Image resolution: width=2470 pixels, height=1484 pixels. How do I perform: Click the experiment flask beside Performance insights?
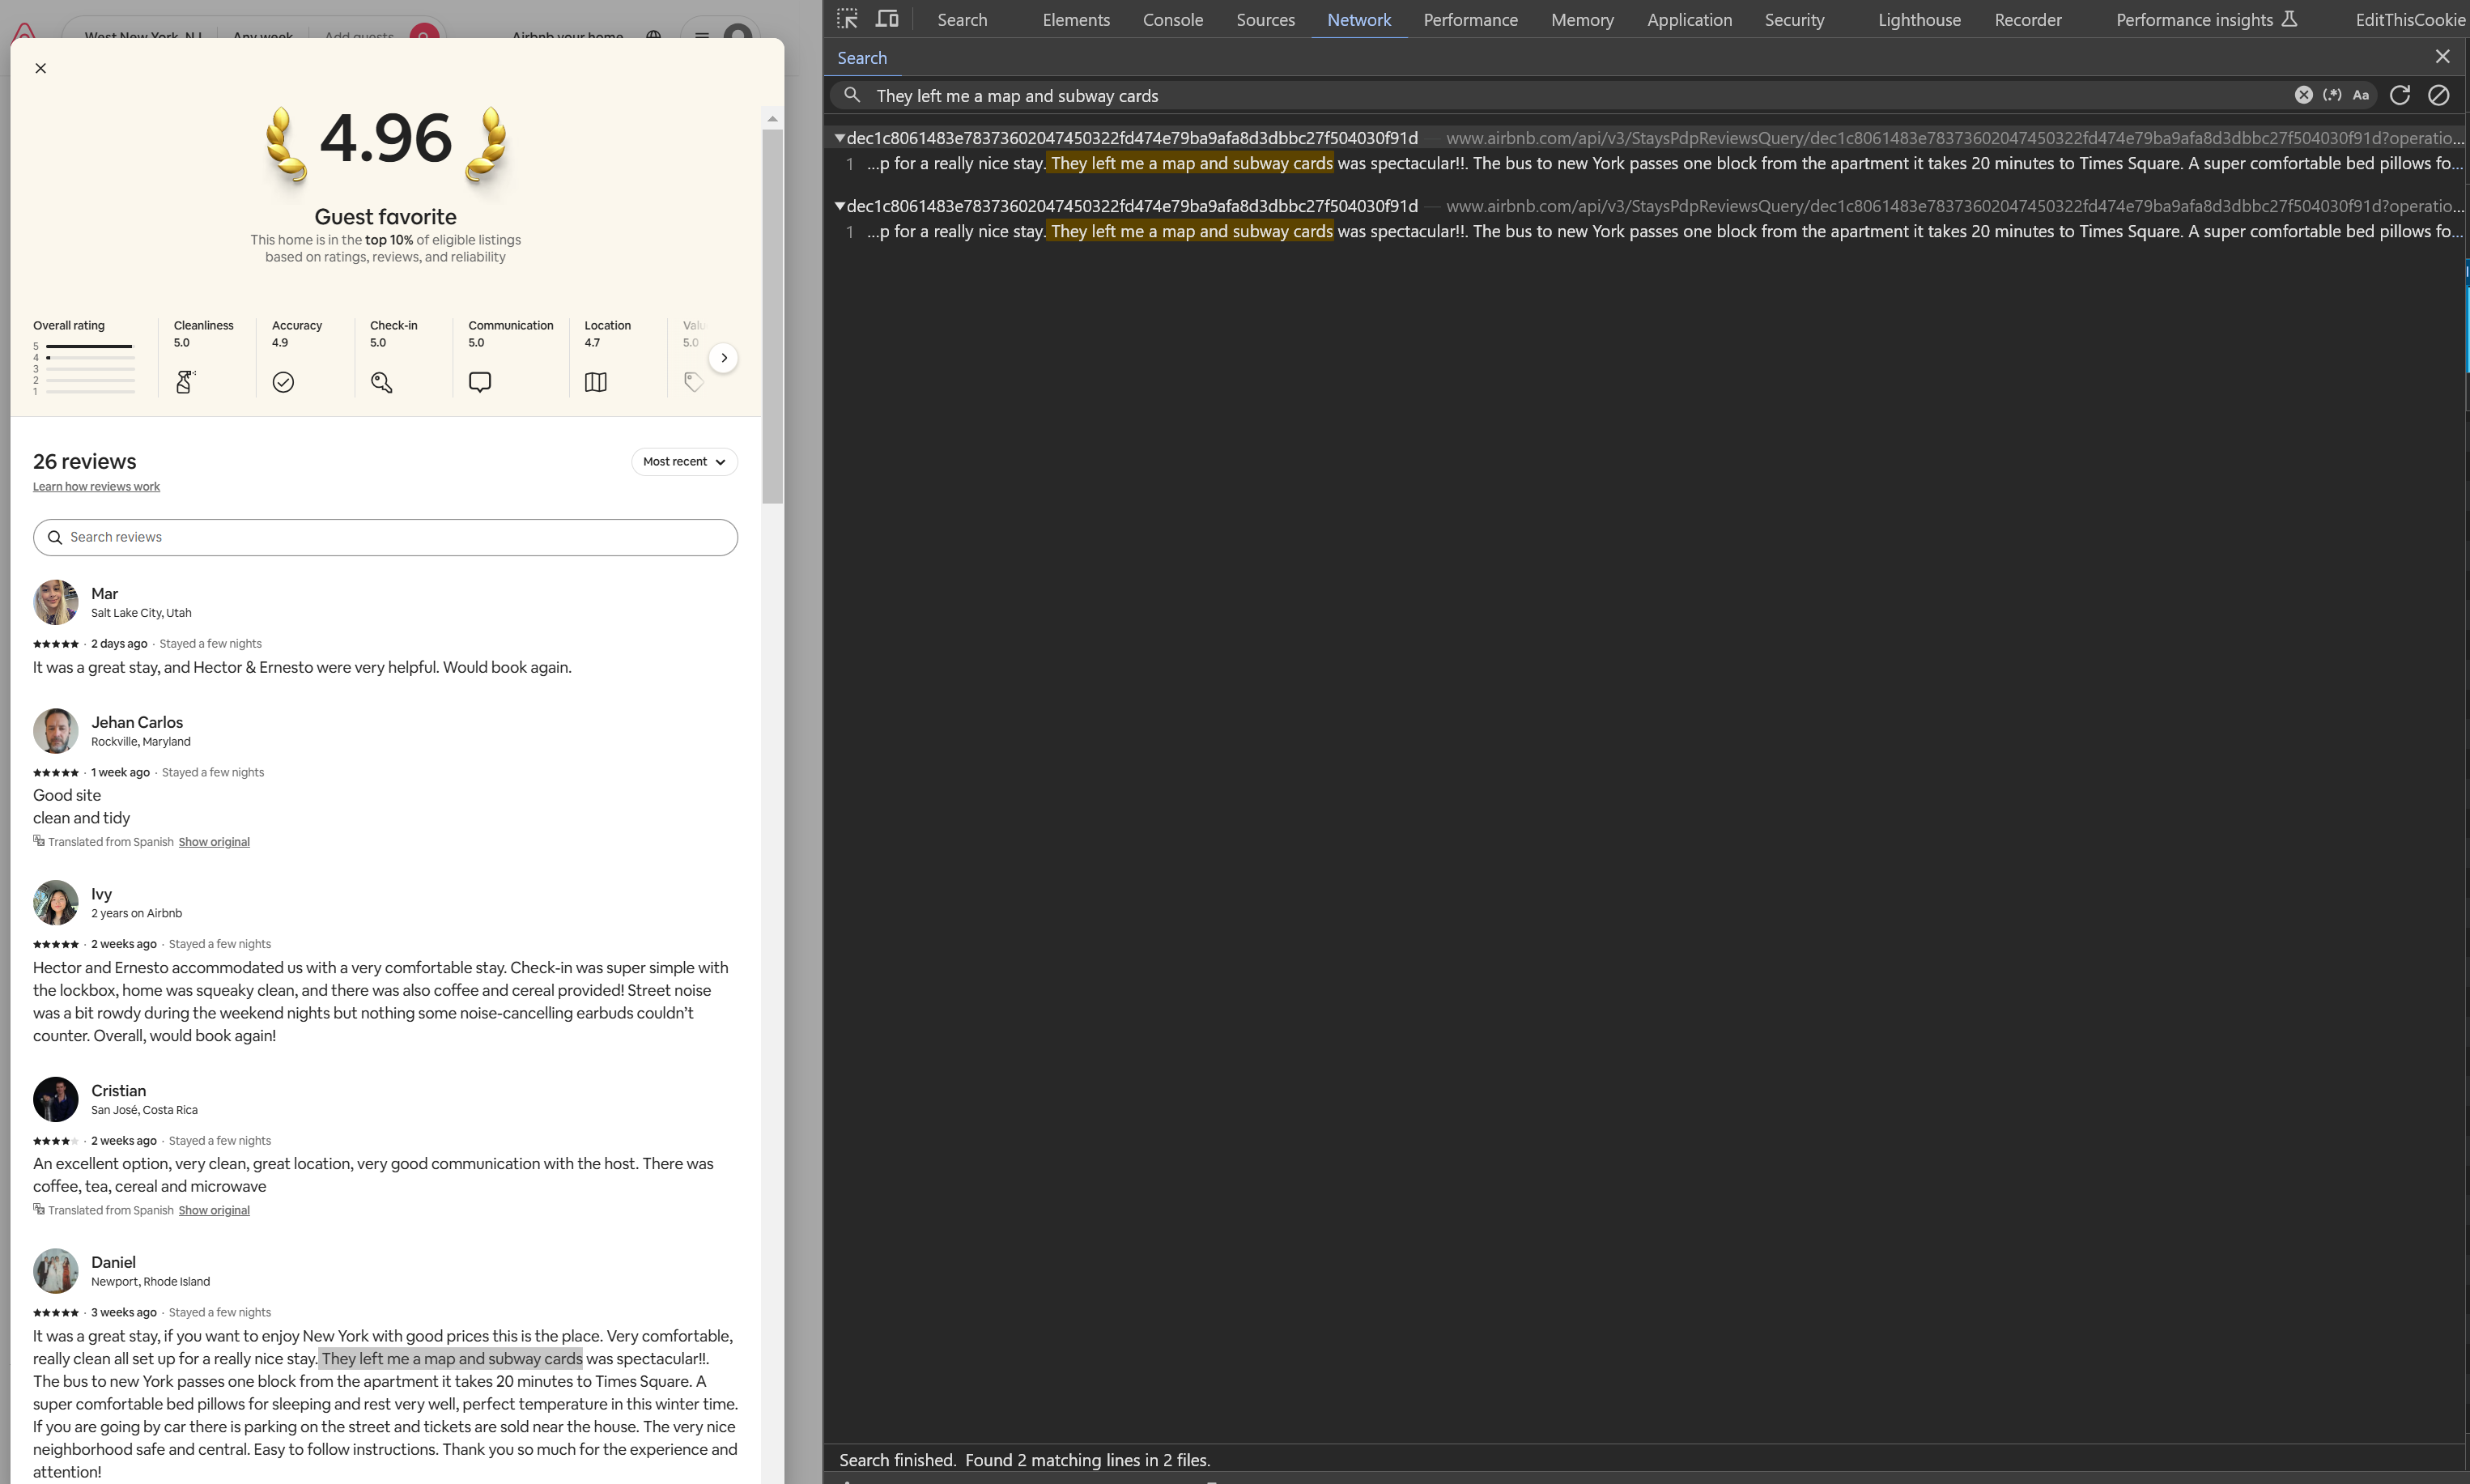pos(2290,19)
